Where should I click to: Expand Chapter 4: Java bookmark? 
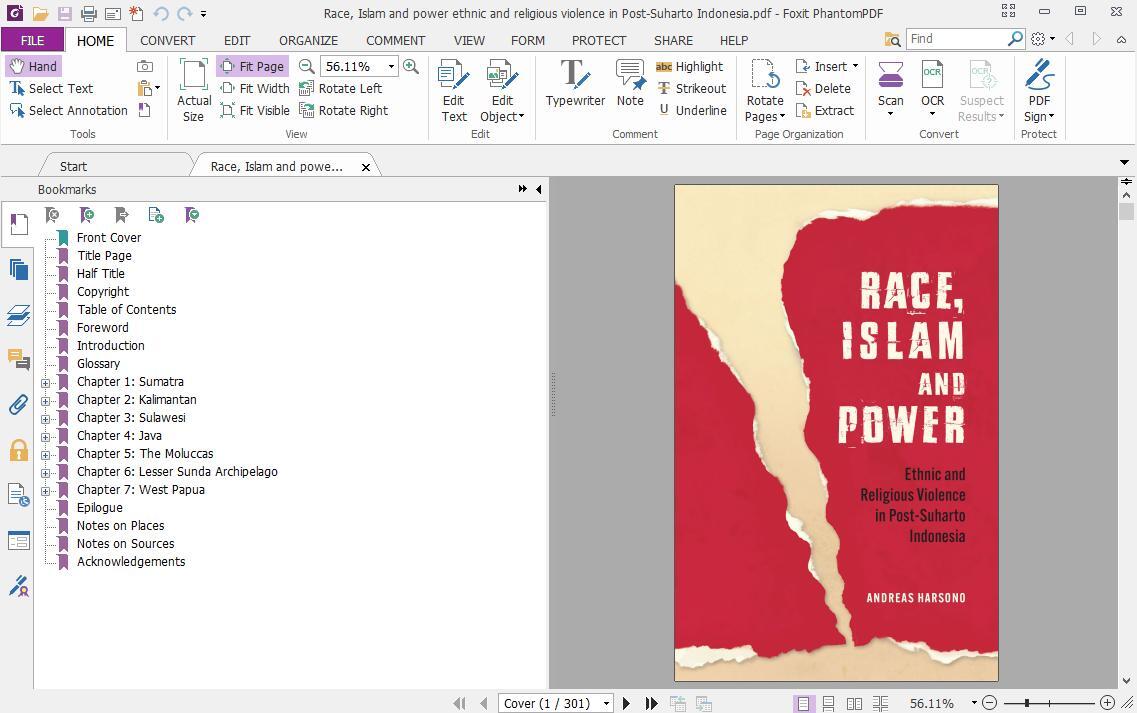(x=46, y=437)
